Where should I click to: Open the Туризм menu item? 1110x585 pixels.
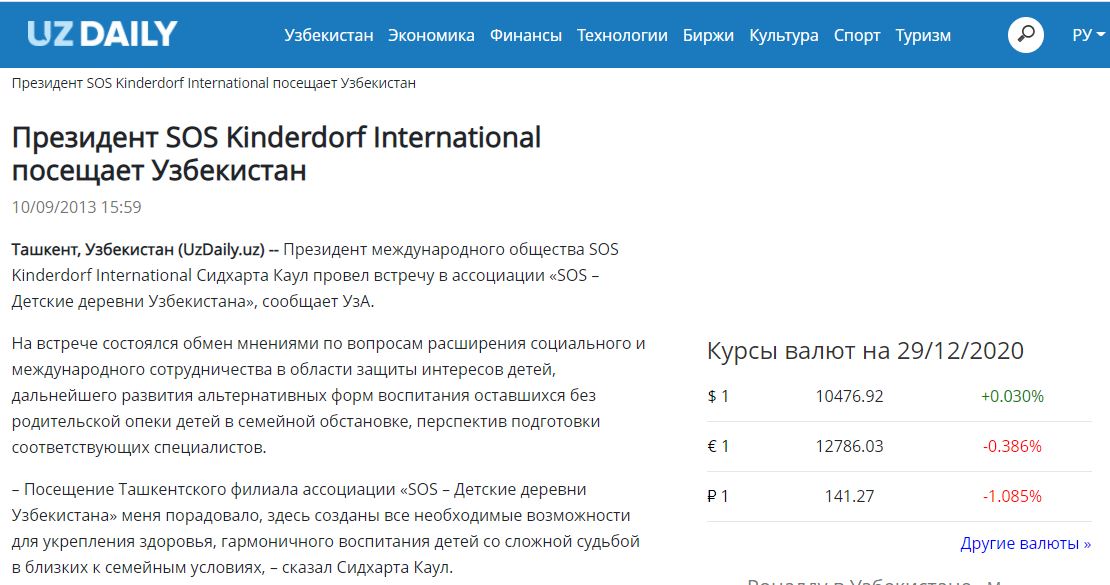[x=923, y=35]
